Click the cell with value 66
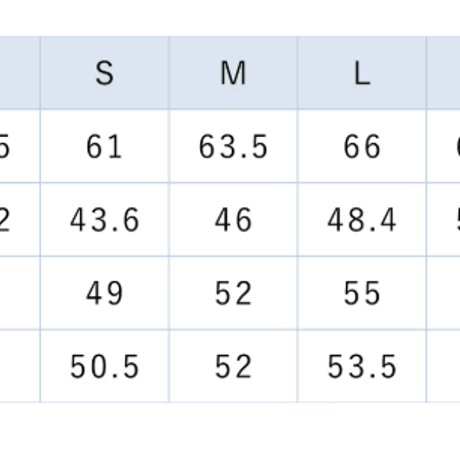 (362, 146)
